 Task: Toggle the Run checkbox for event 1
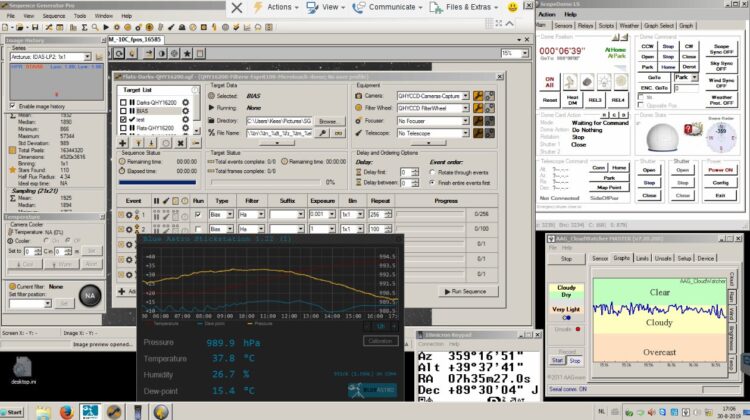tap(198, 215)
